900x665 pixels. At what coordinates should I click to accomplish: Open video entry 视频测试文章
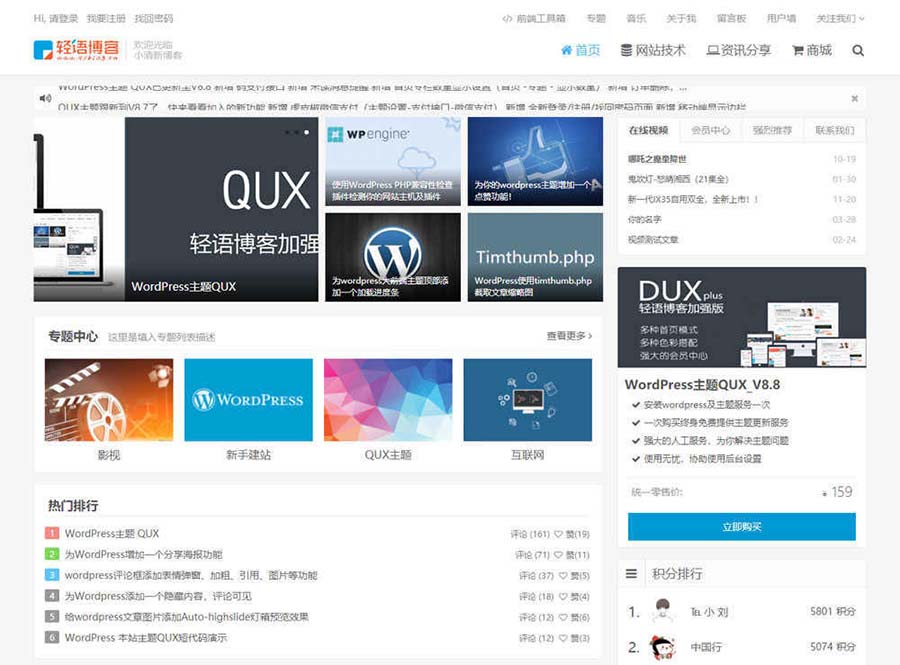click(x=653, y=239)
